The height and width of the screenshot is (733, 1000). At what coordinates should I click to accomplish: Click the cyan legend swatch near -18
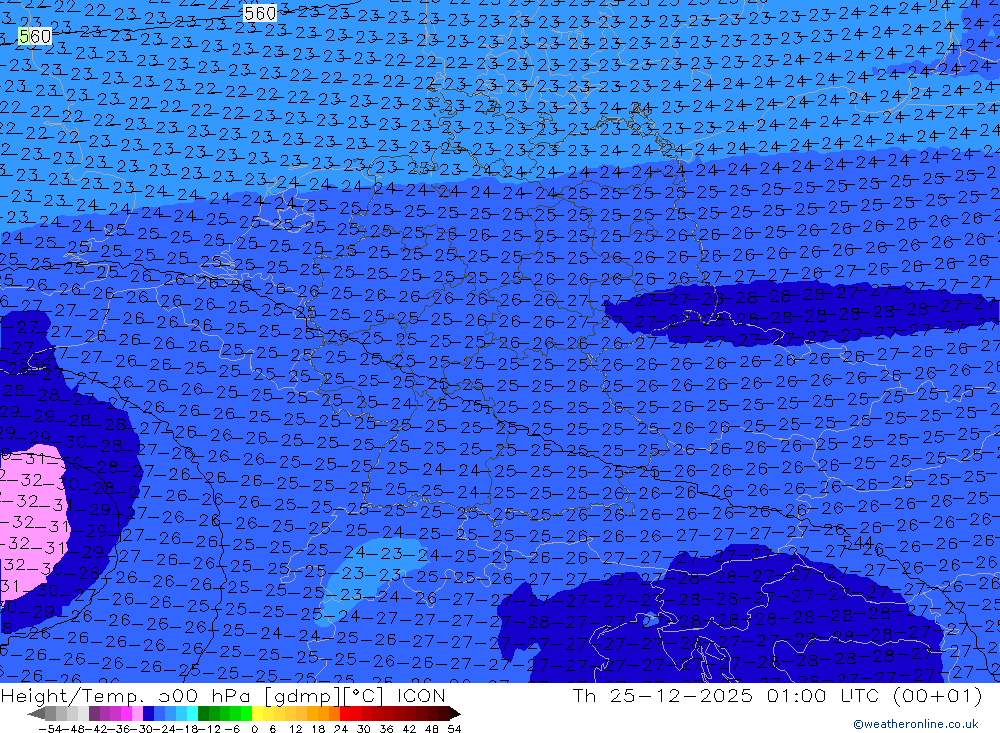point(192,713)
